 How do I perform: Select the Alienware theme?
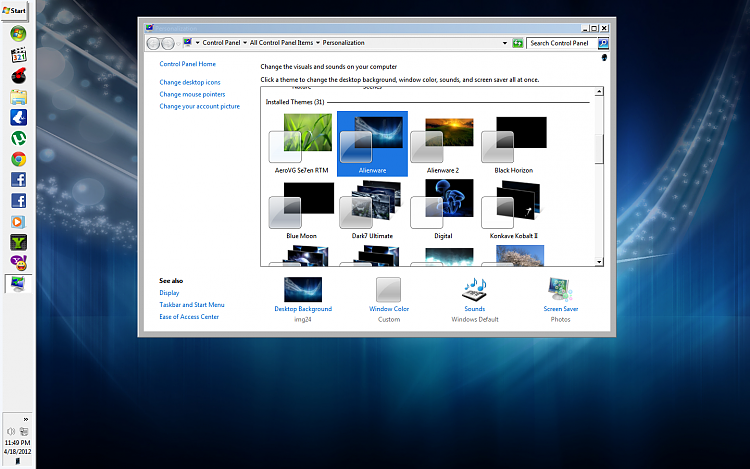(372, 143)
